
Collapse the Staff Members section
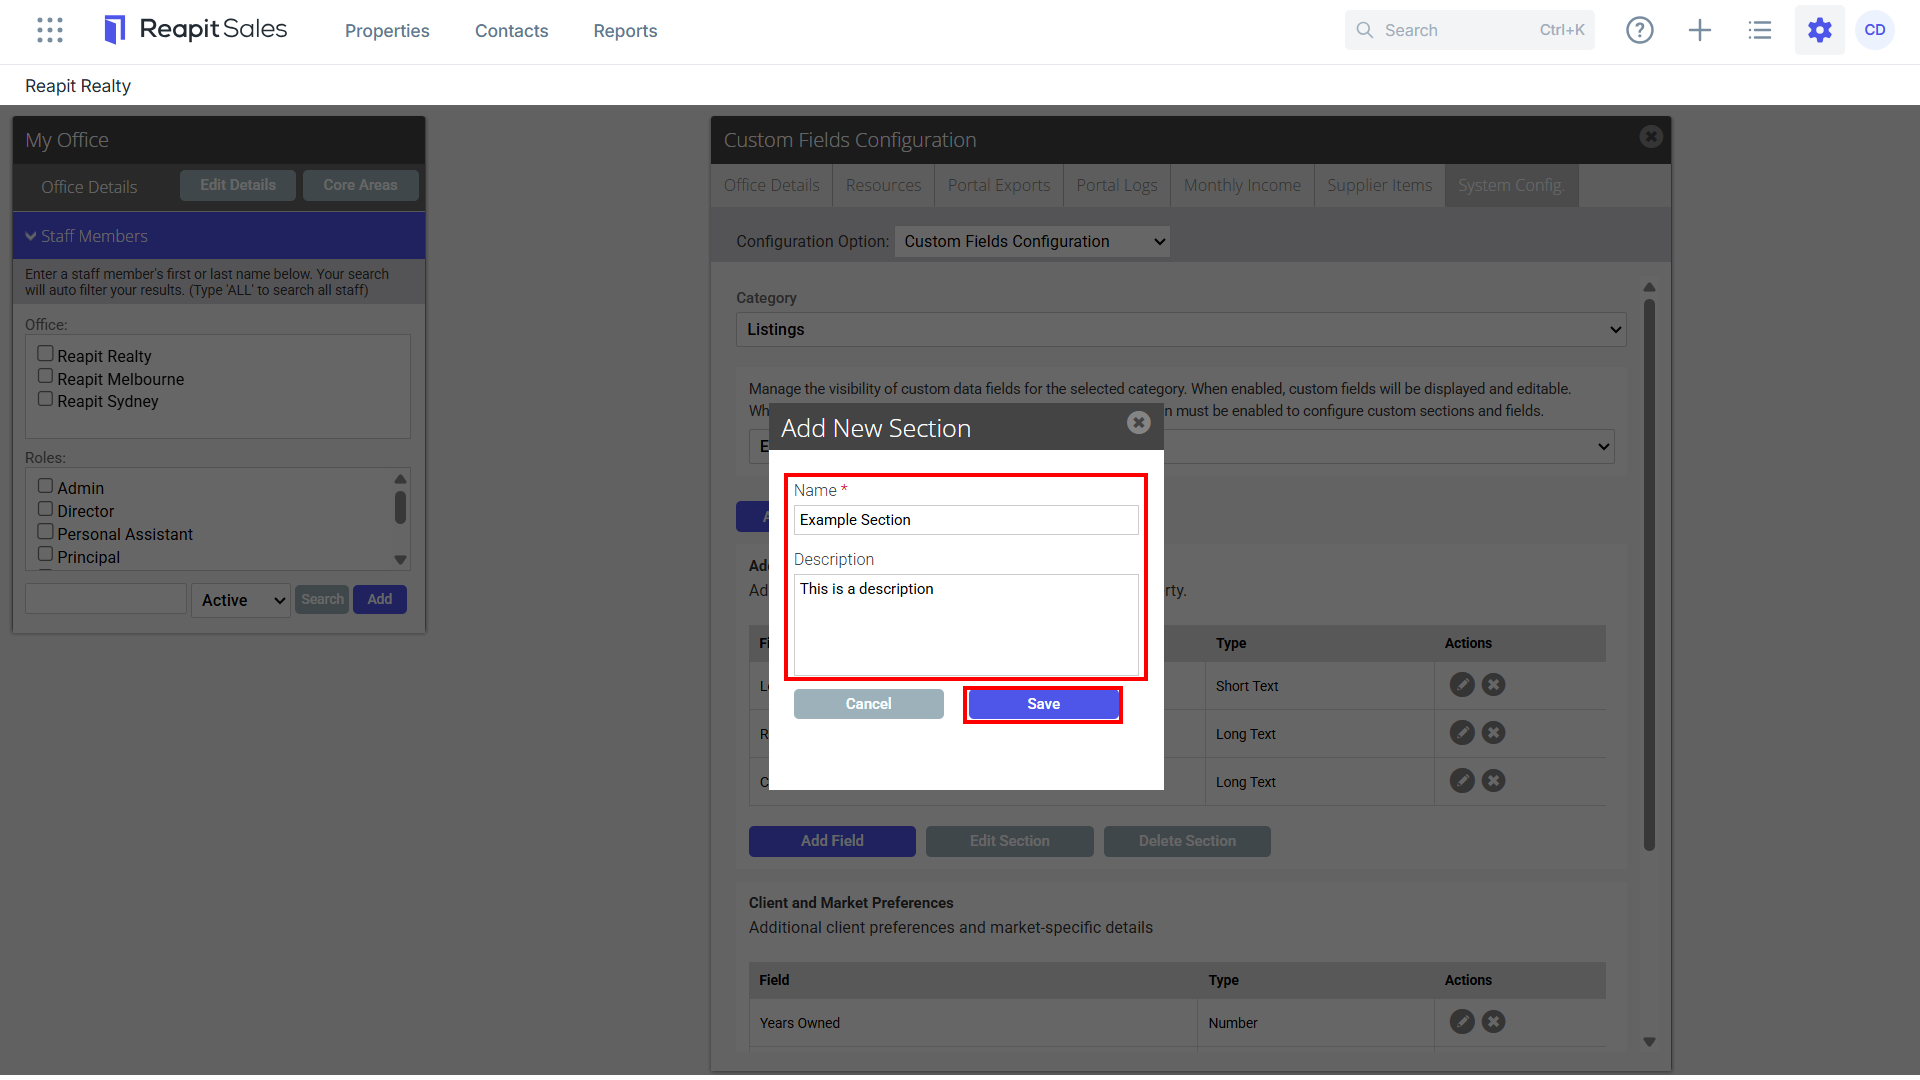coord(219,236)
